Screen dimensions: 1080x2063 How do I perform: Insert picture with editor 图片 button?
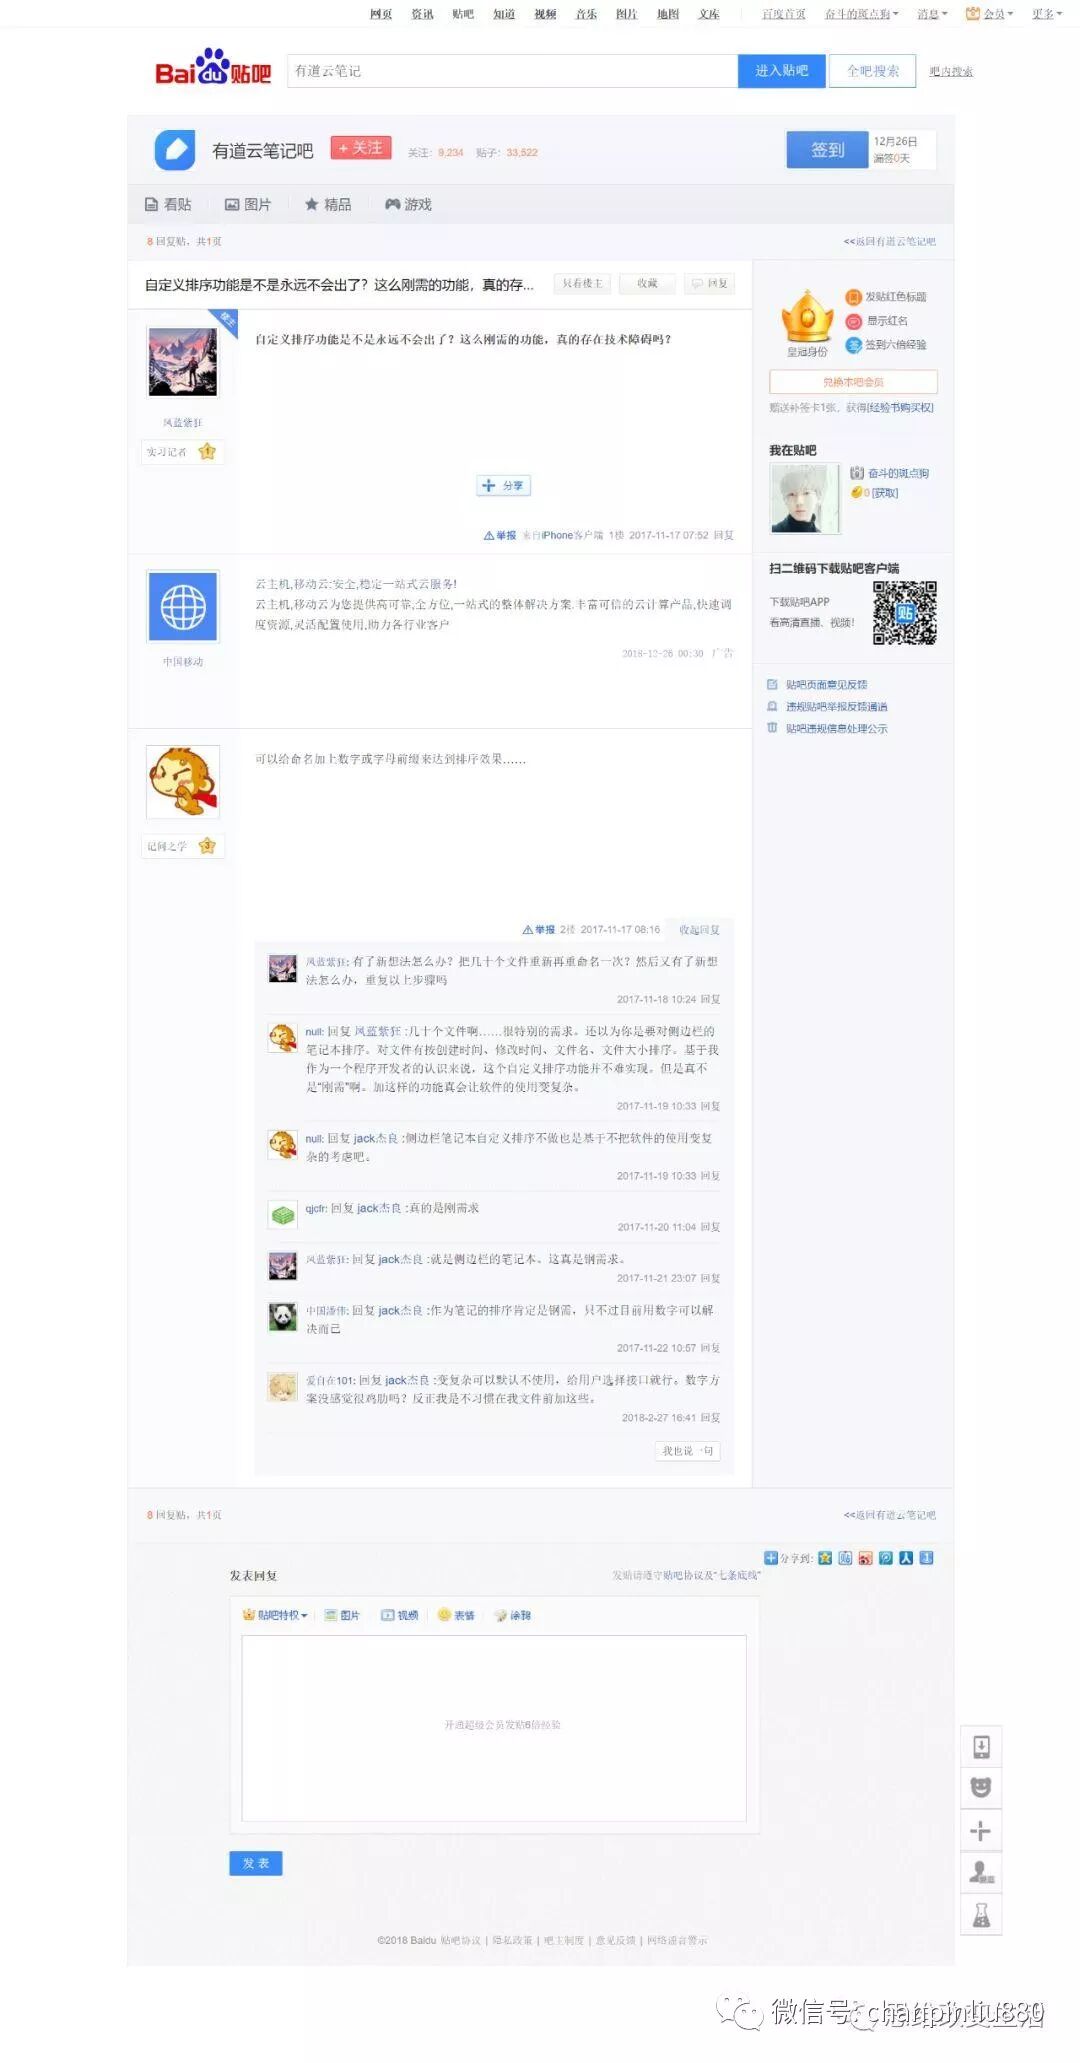(x=342, y=1615)
